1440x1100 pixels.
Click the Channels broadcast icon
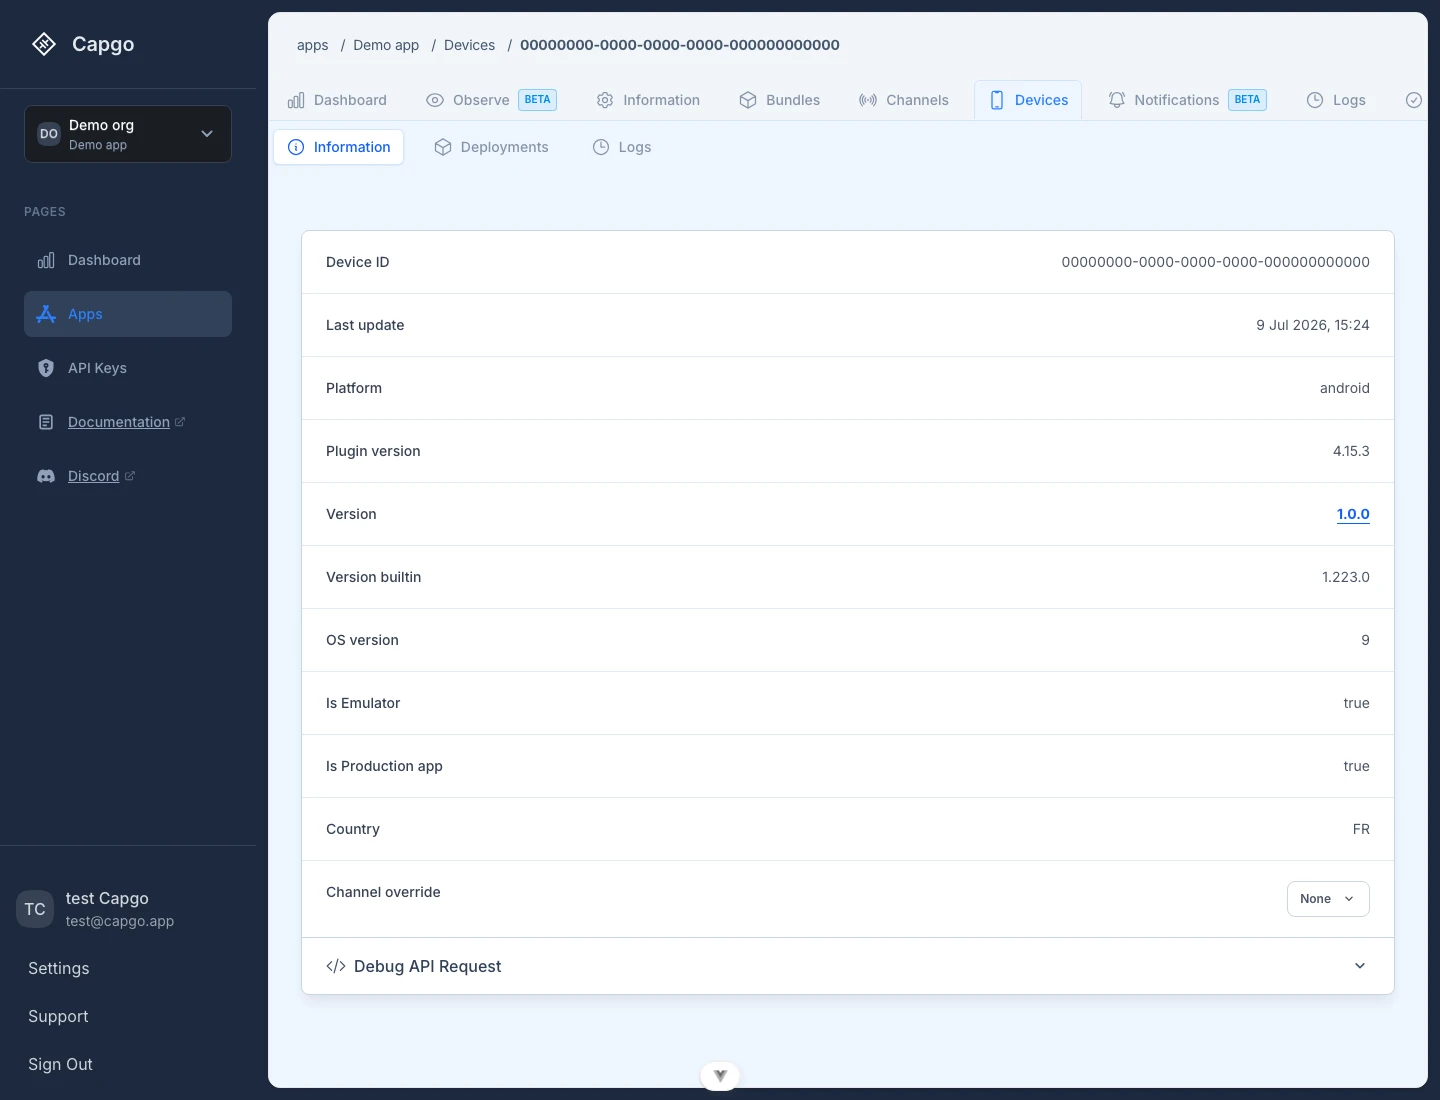pos(868,100)
